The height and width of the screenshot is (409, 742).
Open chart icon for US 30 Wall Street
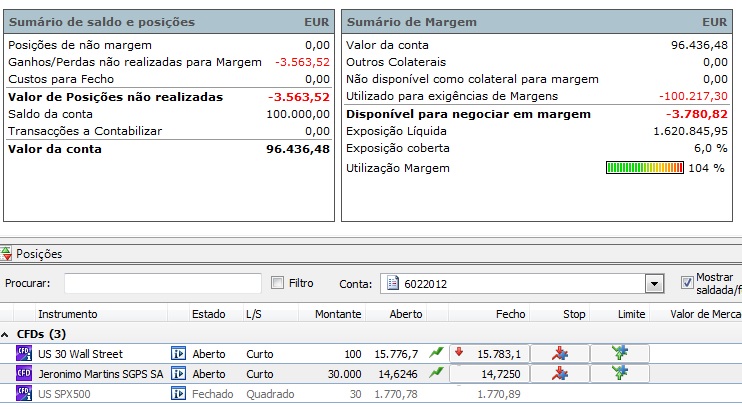pos(436,353)
